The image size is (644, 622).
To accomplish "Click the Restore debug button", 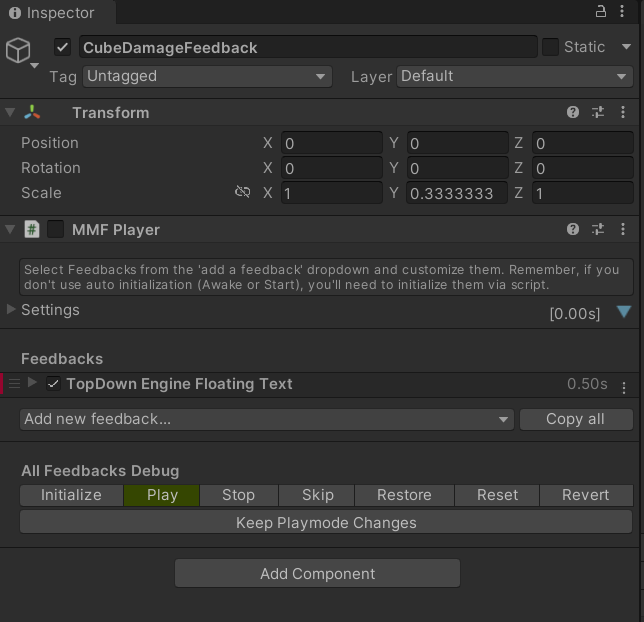I will pyautogui.click(x=405, y=495).
